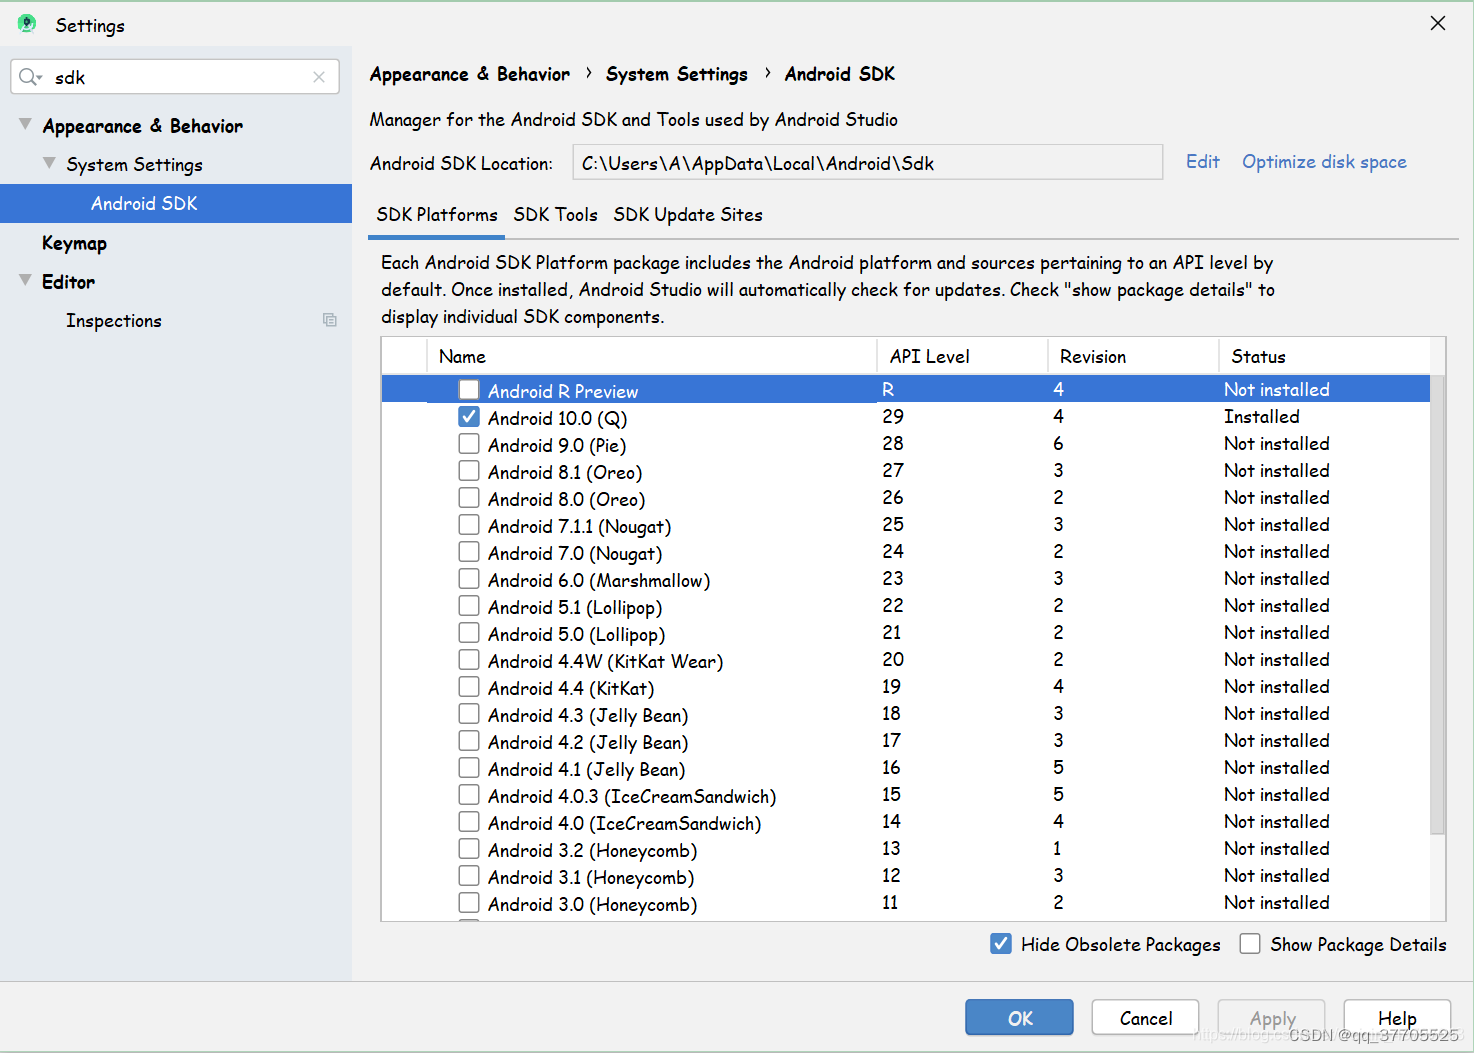Clear the sdk search text with the X icon

point(319,76)
